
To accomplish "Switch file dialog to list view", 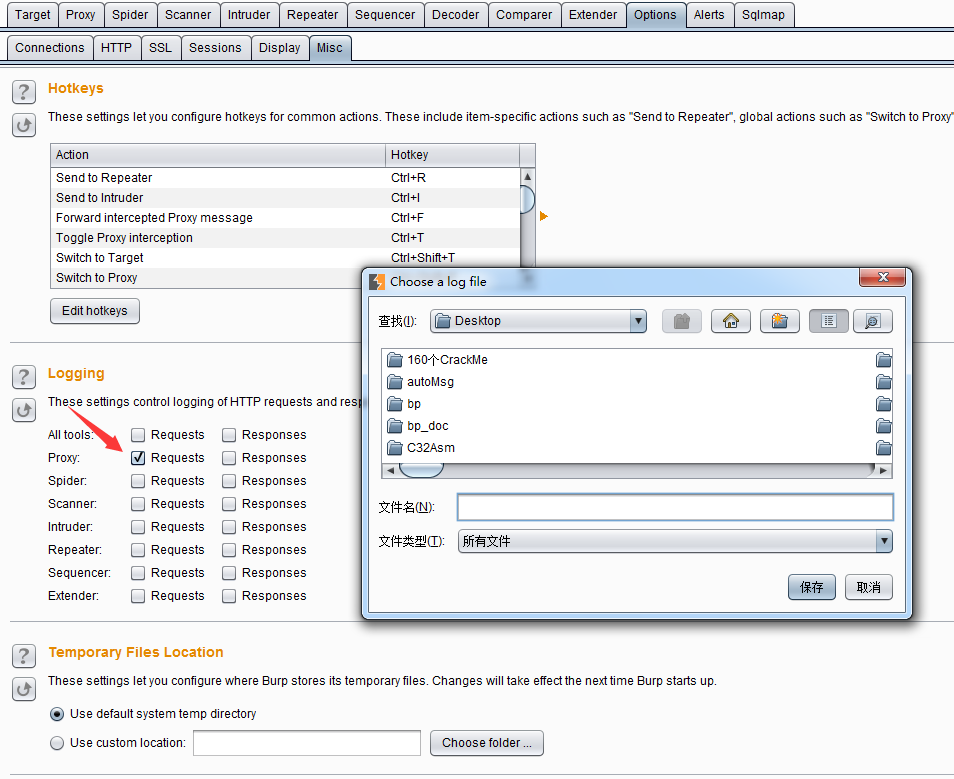I will coord(829,321).
